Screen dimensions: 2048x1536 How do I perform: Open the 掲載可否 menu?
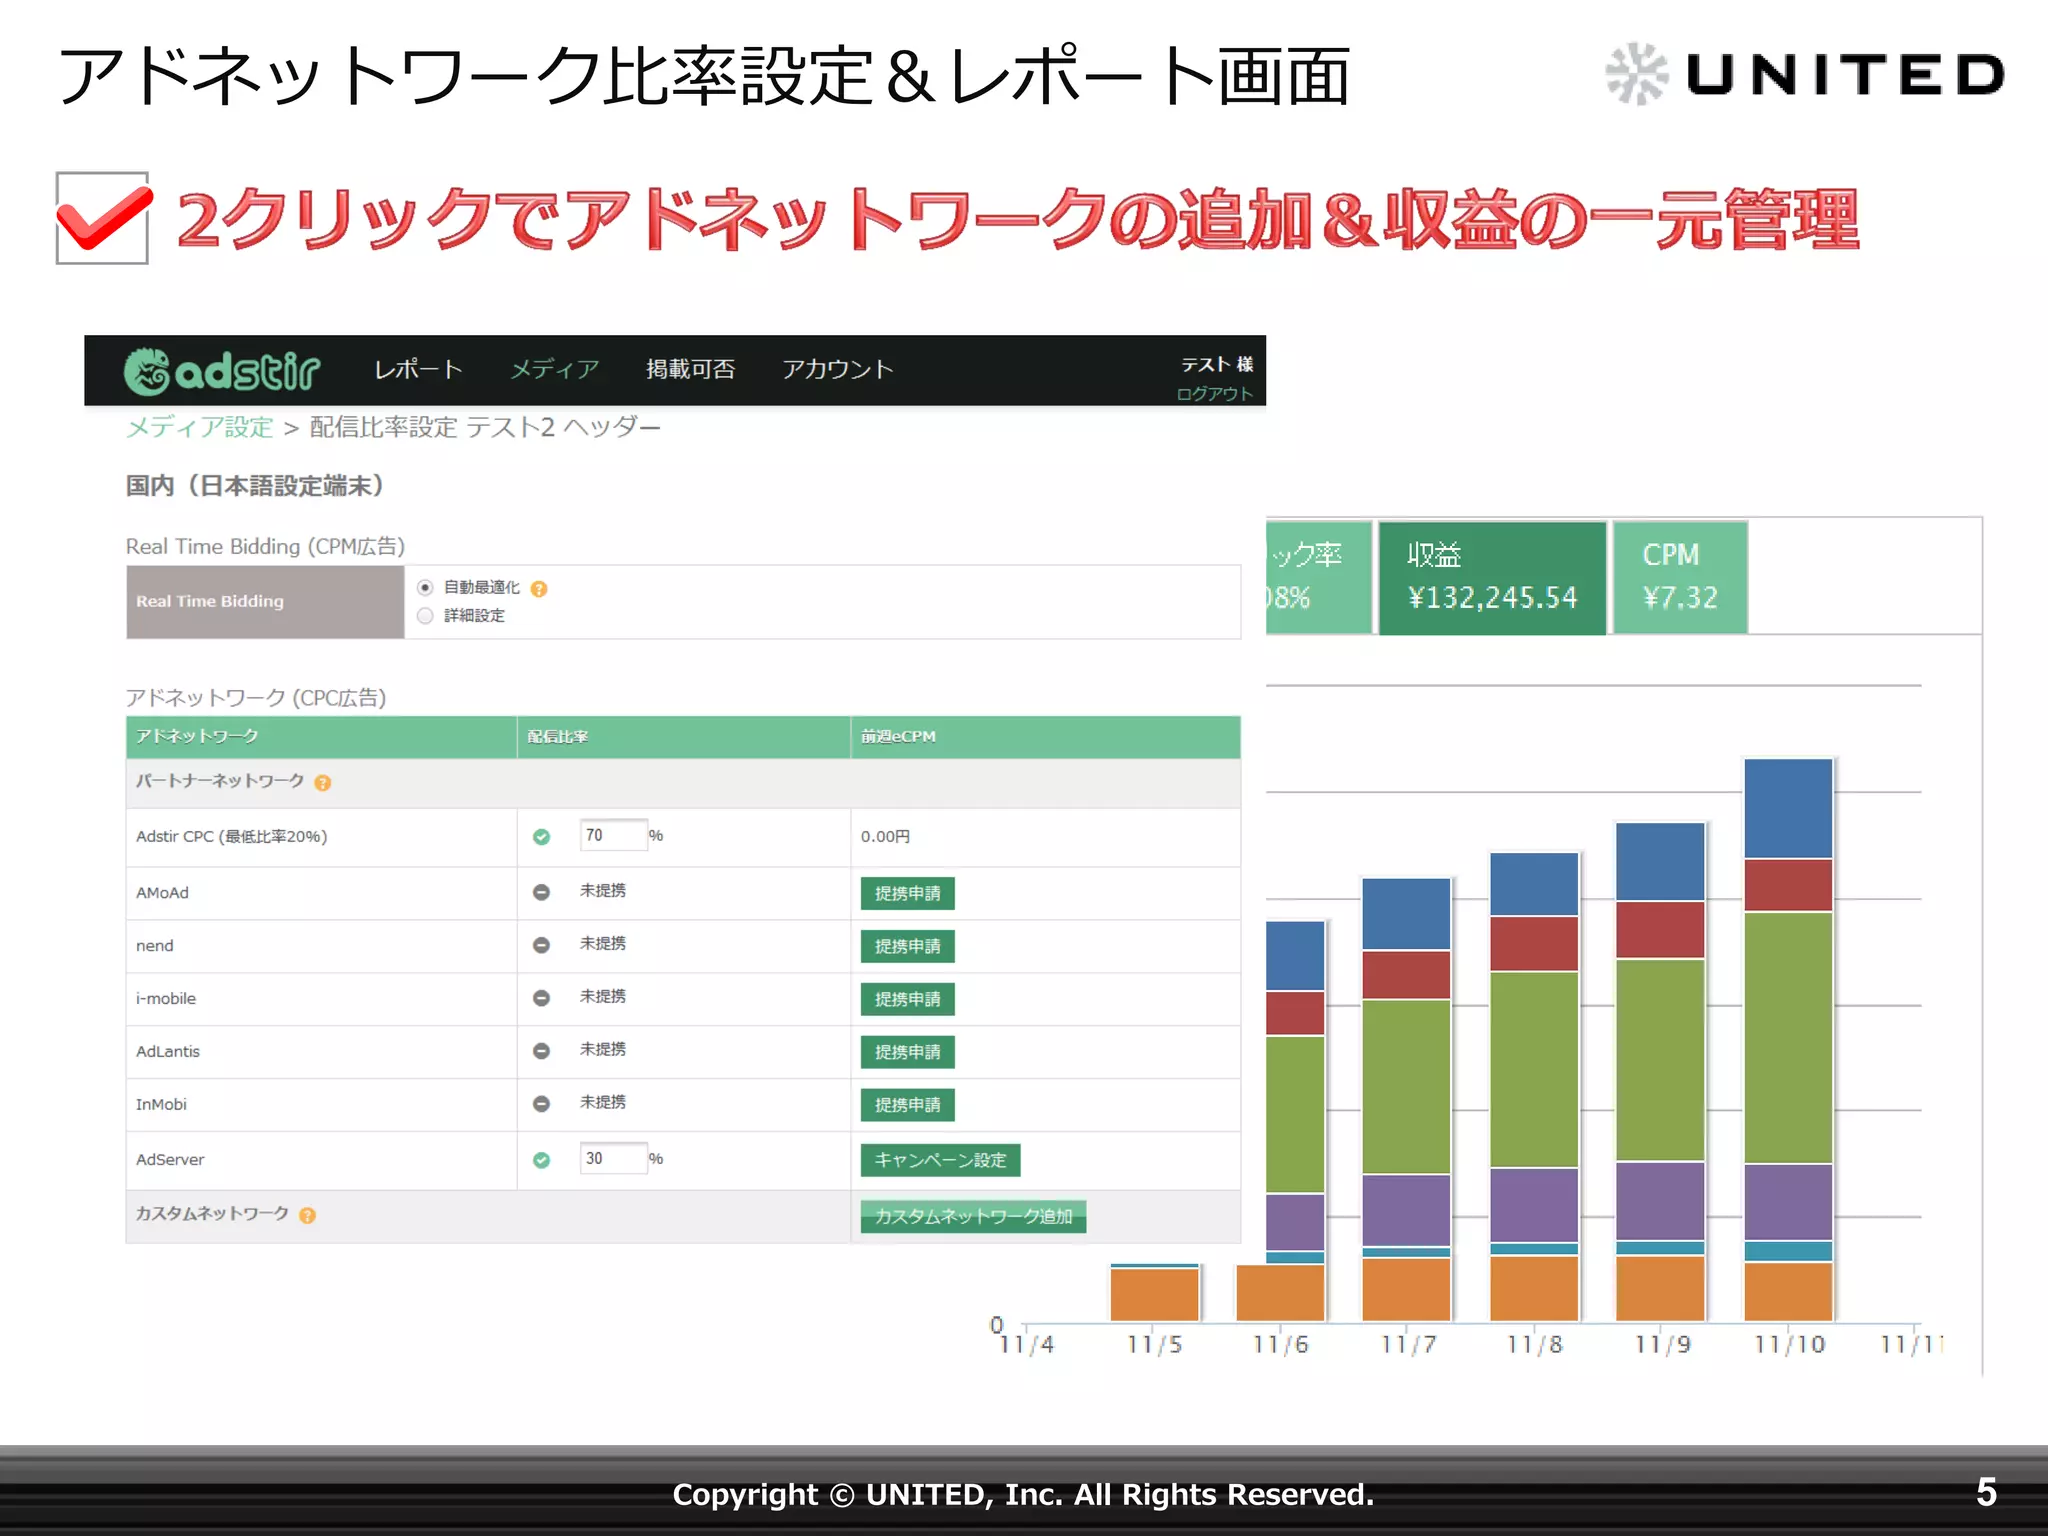[x=690, y=370]
